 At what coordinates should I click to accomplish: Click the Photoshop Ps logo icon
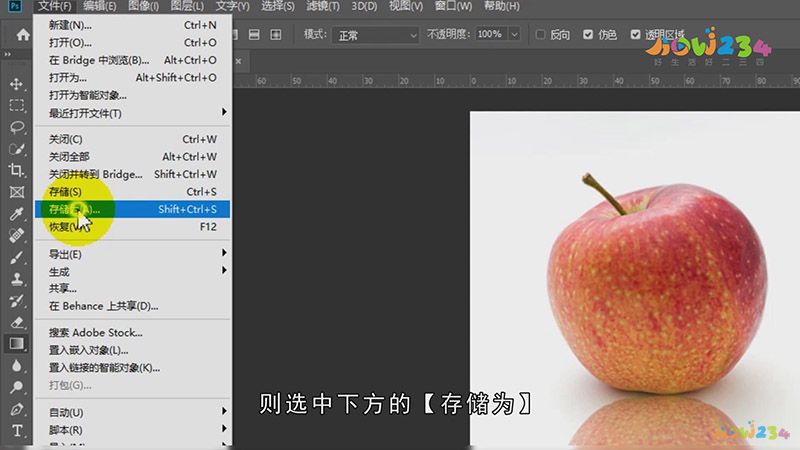click(15, 6)
